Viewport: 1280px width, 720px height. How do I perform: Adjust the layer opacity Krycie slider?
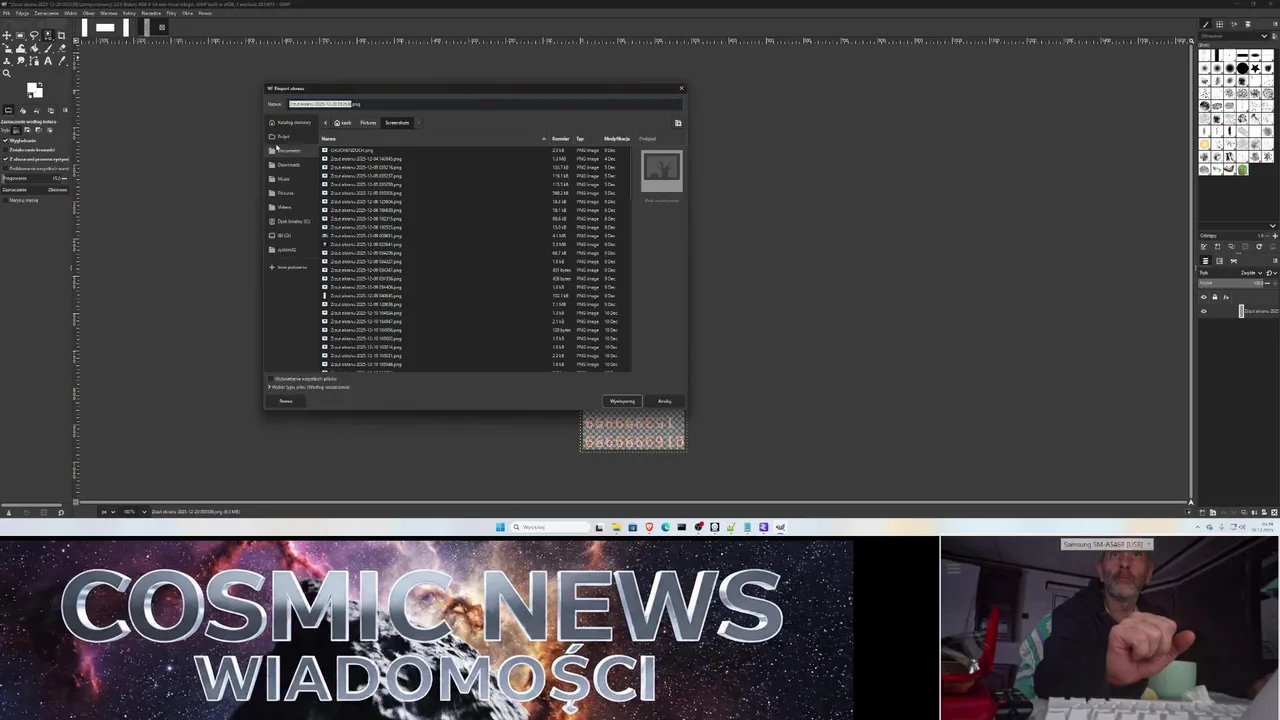[x=1231, y=283]
